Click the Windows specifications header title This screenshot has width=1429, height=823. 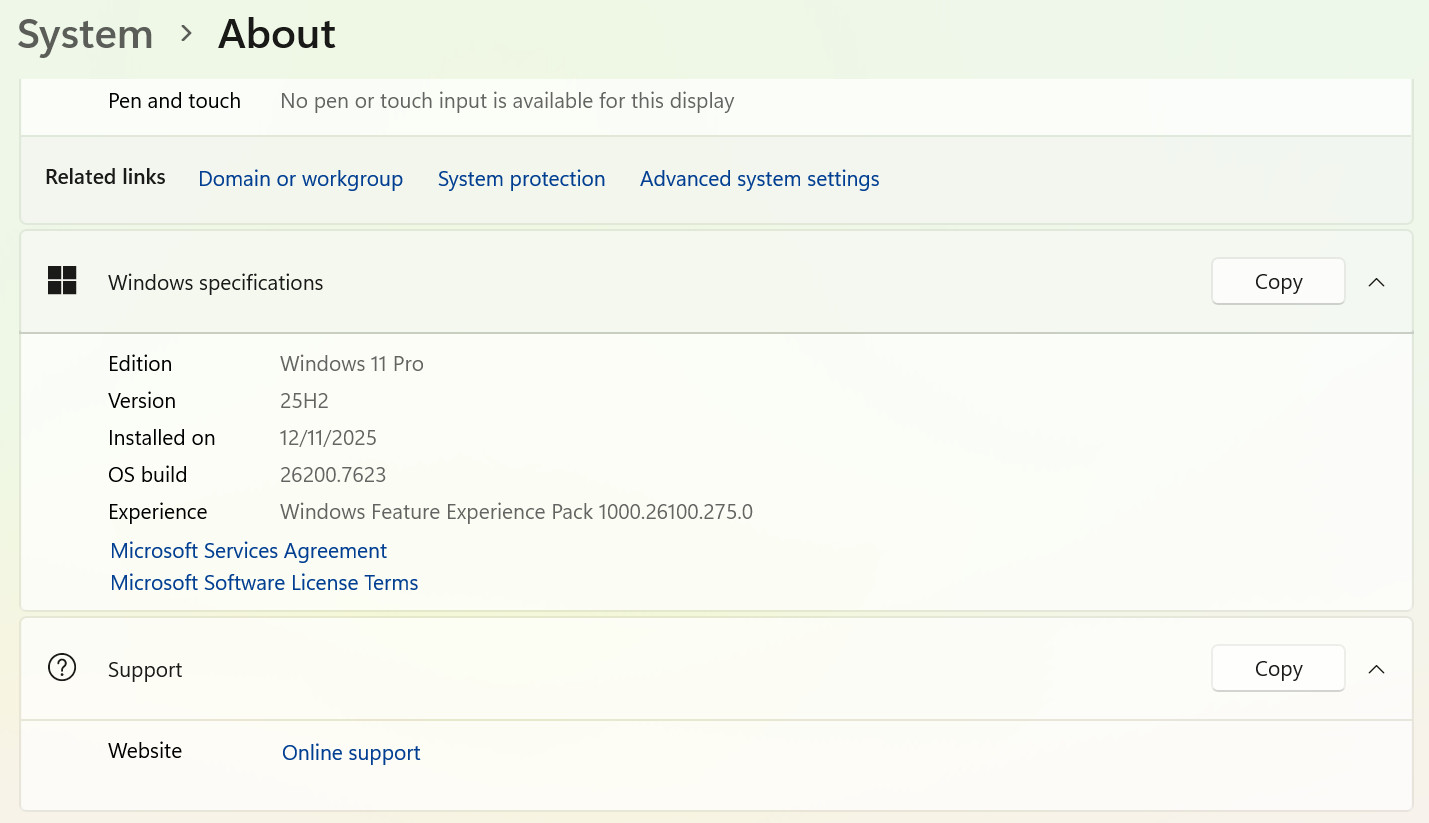tap(215, 283)
